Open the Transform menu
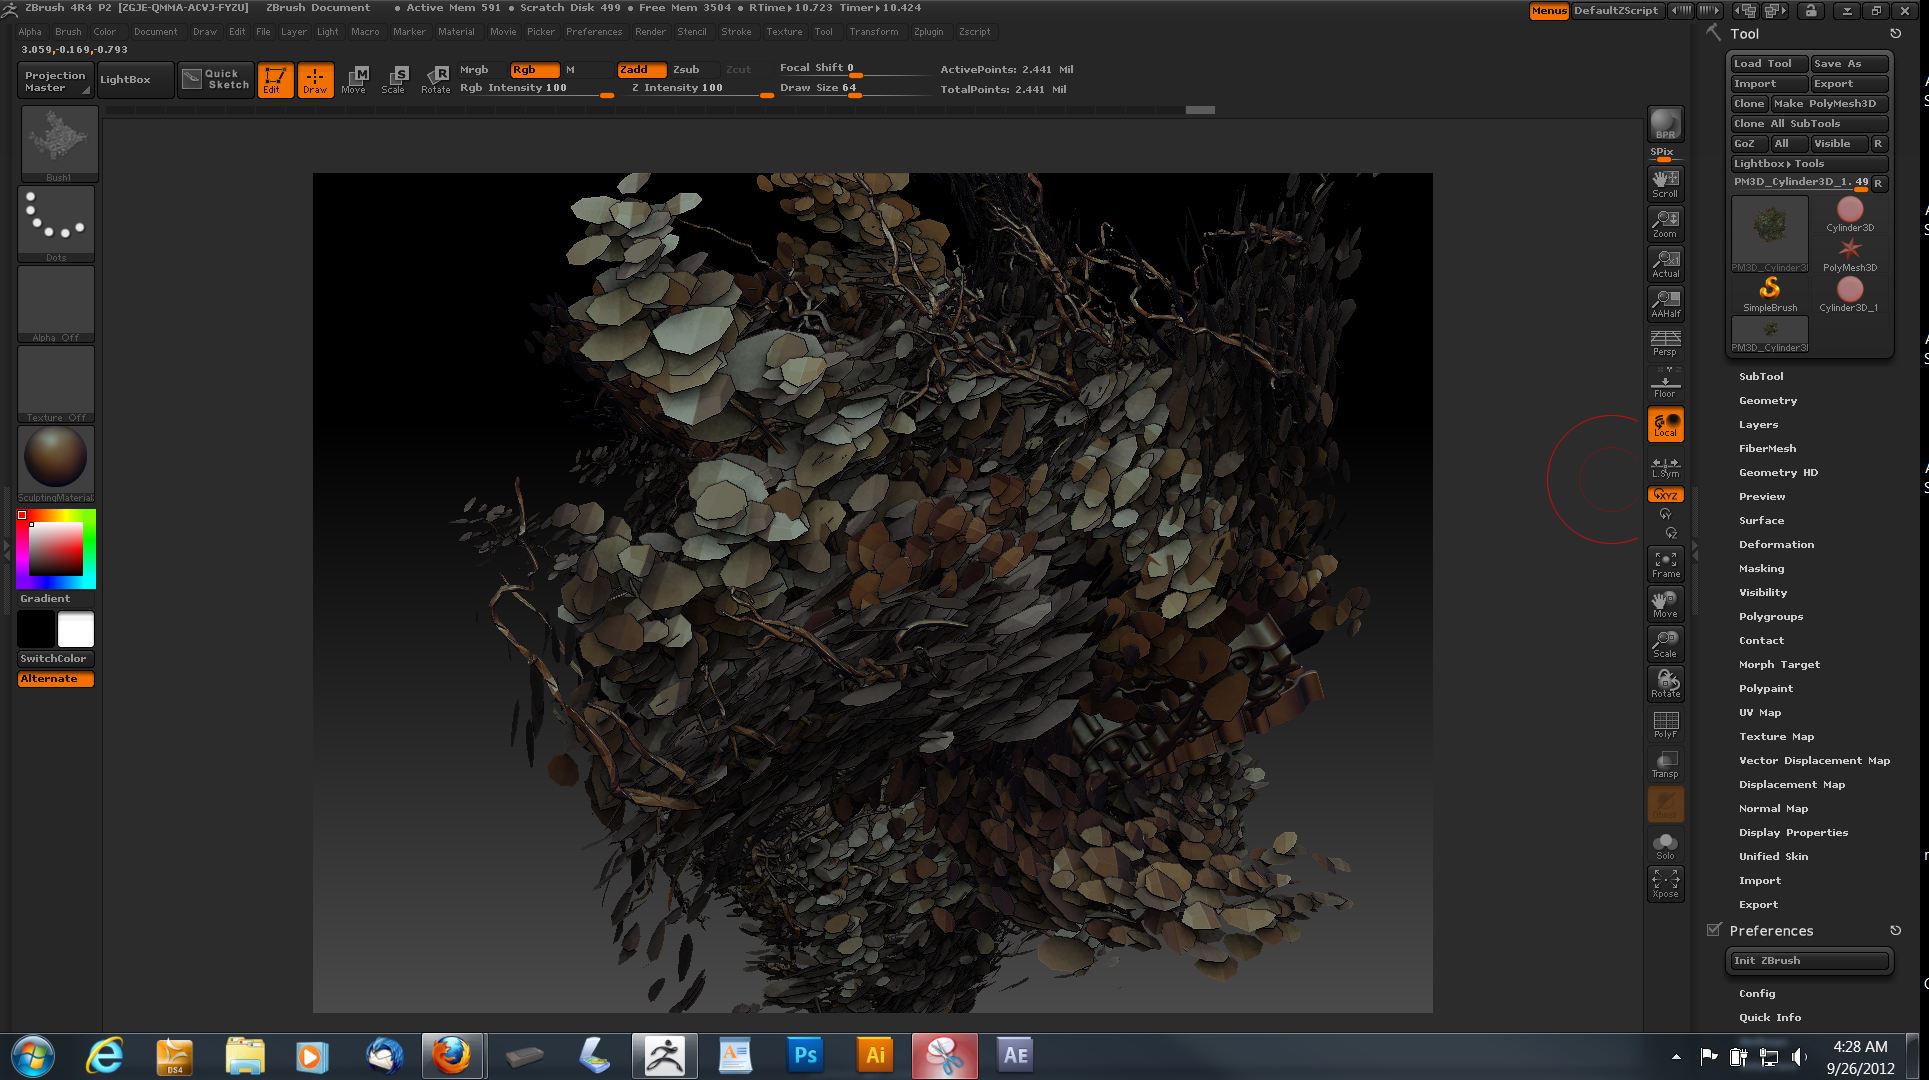Image resolution: width=1929 pixels, height=1080 pixels. point(873,31)
